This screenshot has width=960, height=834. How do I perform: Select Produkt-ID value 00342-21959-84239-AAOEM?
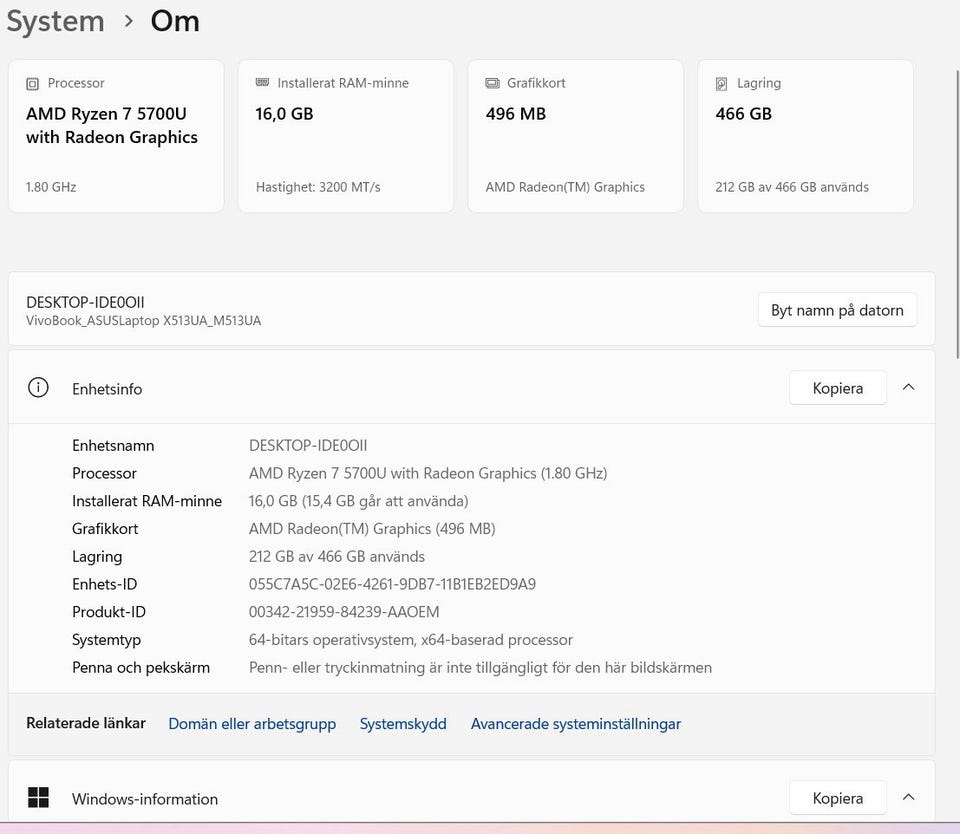(344, 612)
